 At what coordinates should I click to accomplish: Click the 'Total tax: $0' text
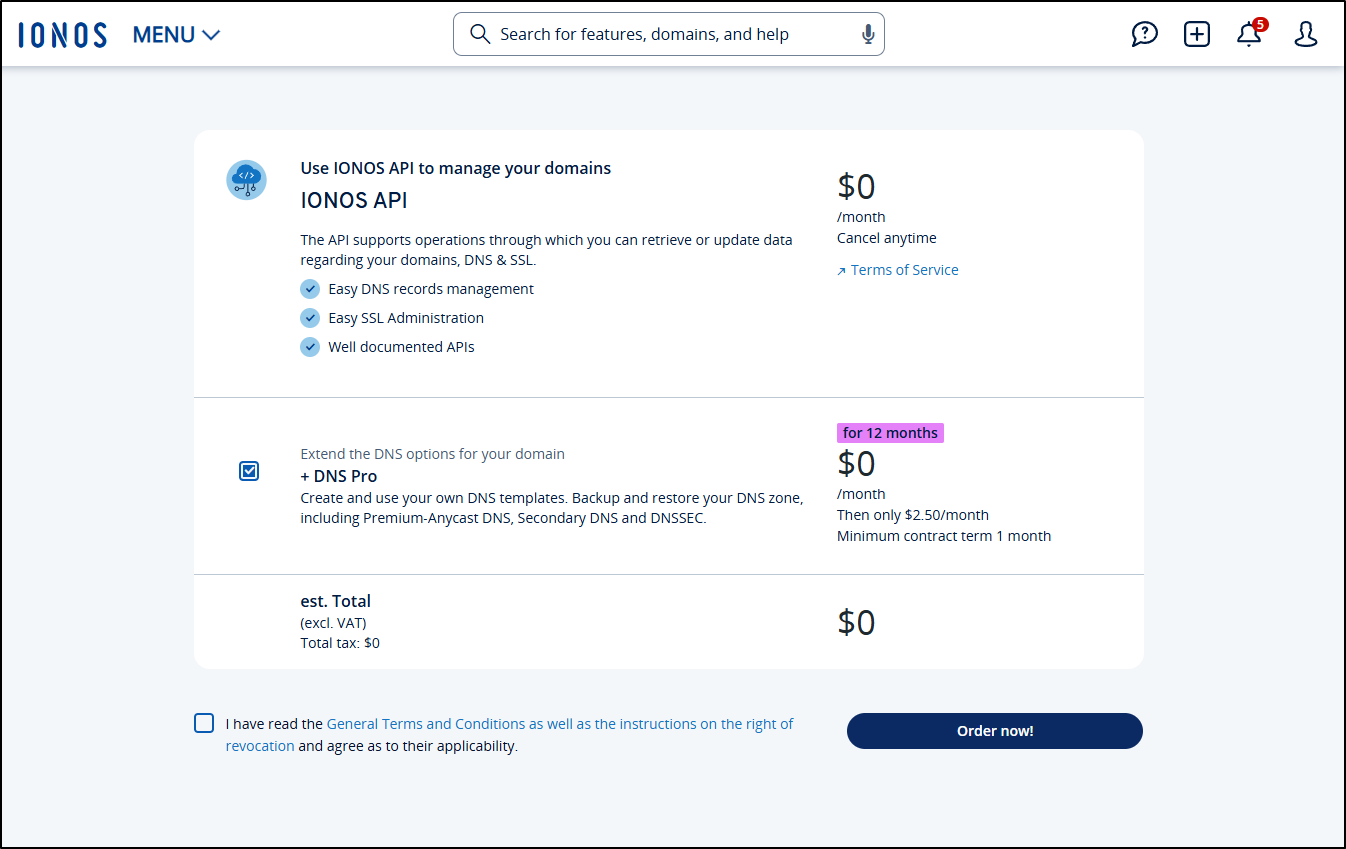[x=340, y=643]
